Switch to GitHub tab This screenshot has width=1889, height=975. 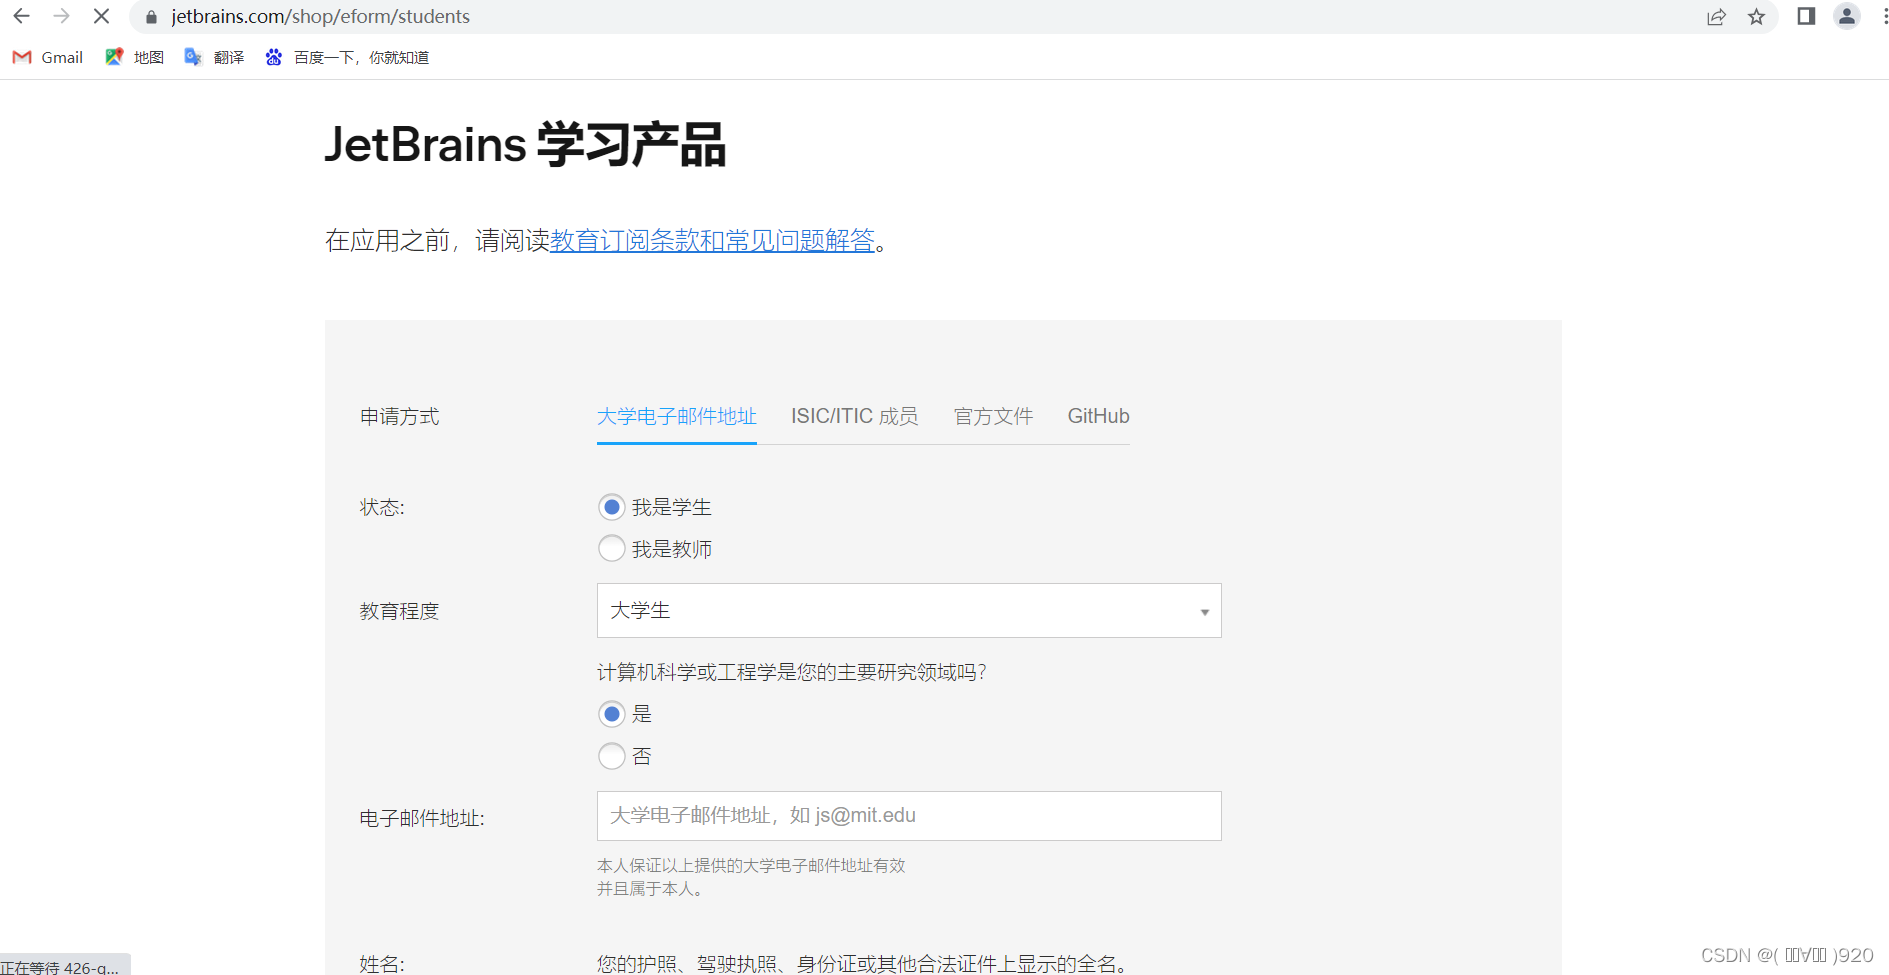coord(1098,416)
